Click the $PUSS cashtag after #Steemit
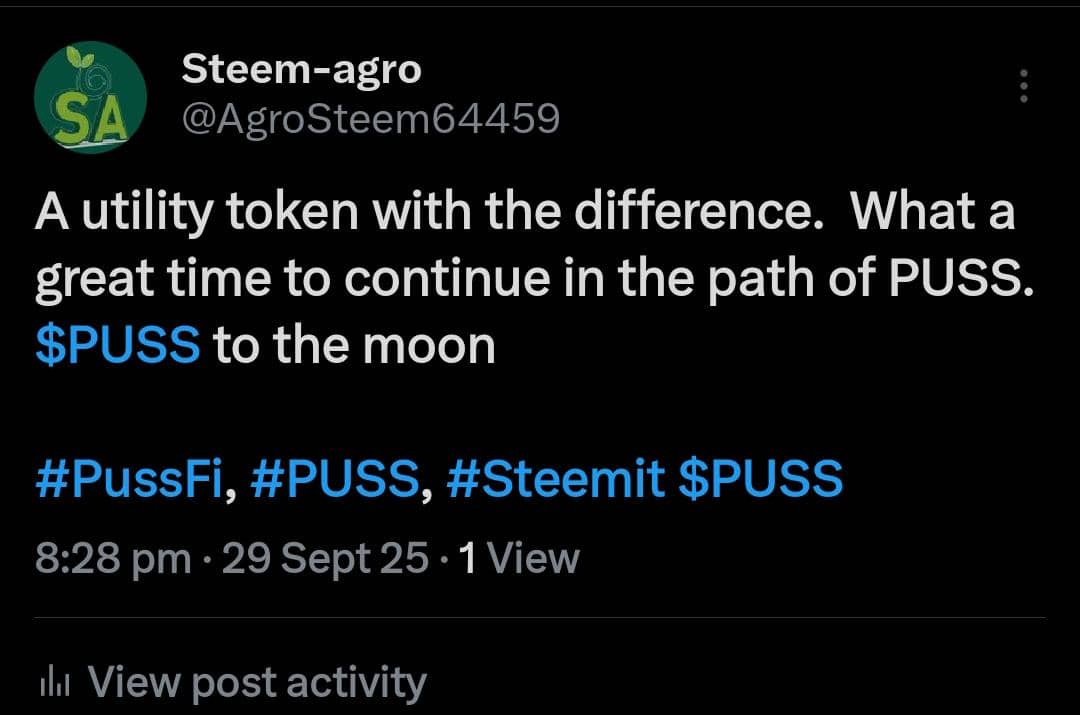The width and height of the screenshot is (1080, 715). [760, 480]
